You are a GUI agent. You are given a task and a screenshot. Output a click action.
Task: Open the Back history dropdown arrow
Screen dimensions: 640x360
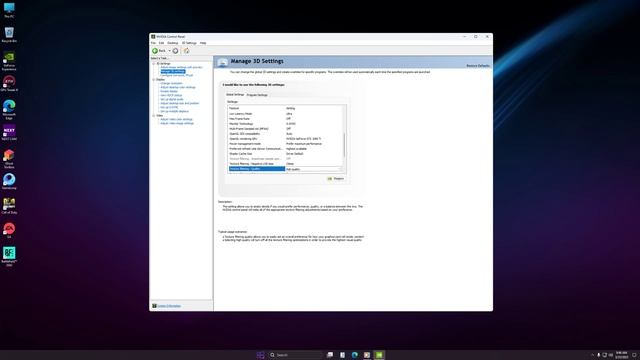pyautogui.click(x=169, y=51)
